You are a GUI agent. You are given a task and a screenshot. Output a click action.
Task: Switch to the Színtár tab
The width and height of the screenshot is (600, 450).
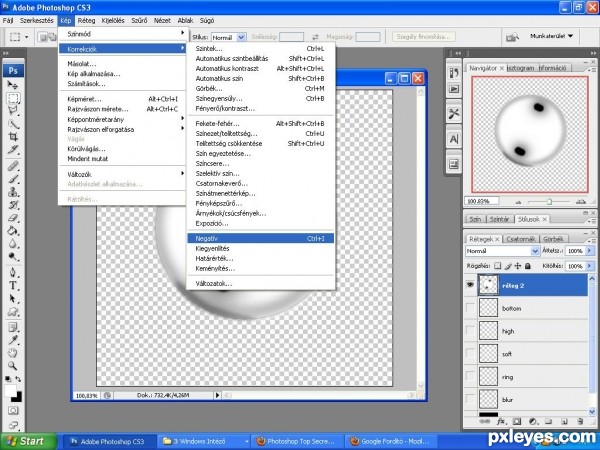pos(499,219)
